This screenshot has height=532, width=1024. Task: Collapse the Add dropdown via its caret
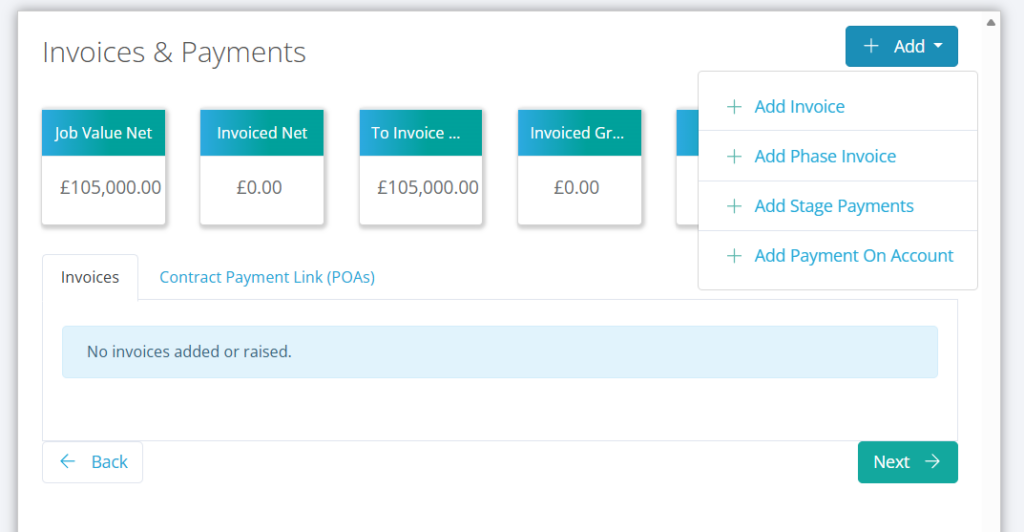point(938,46)
